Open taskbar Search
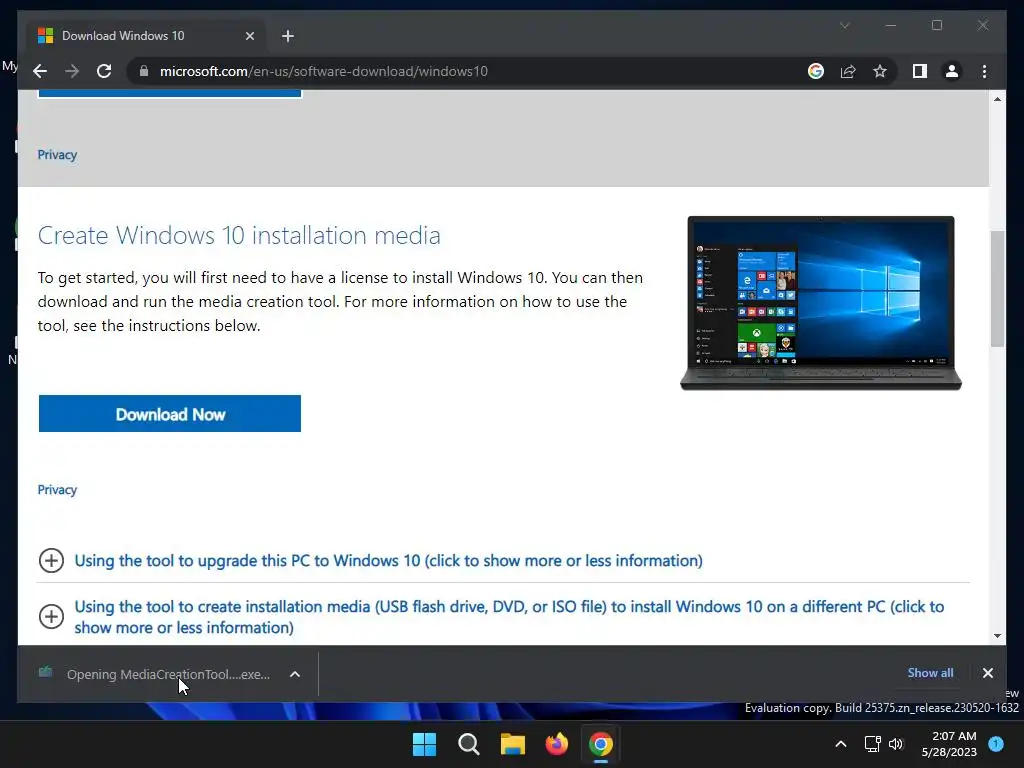 [468, 744]
